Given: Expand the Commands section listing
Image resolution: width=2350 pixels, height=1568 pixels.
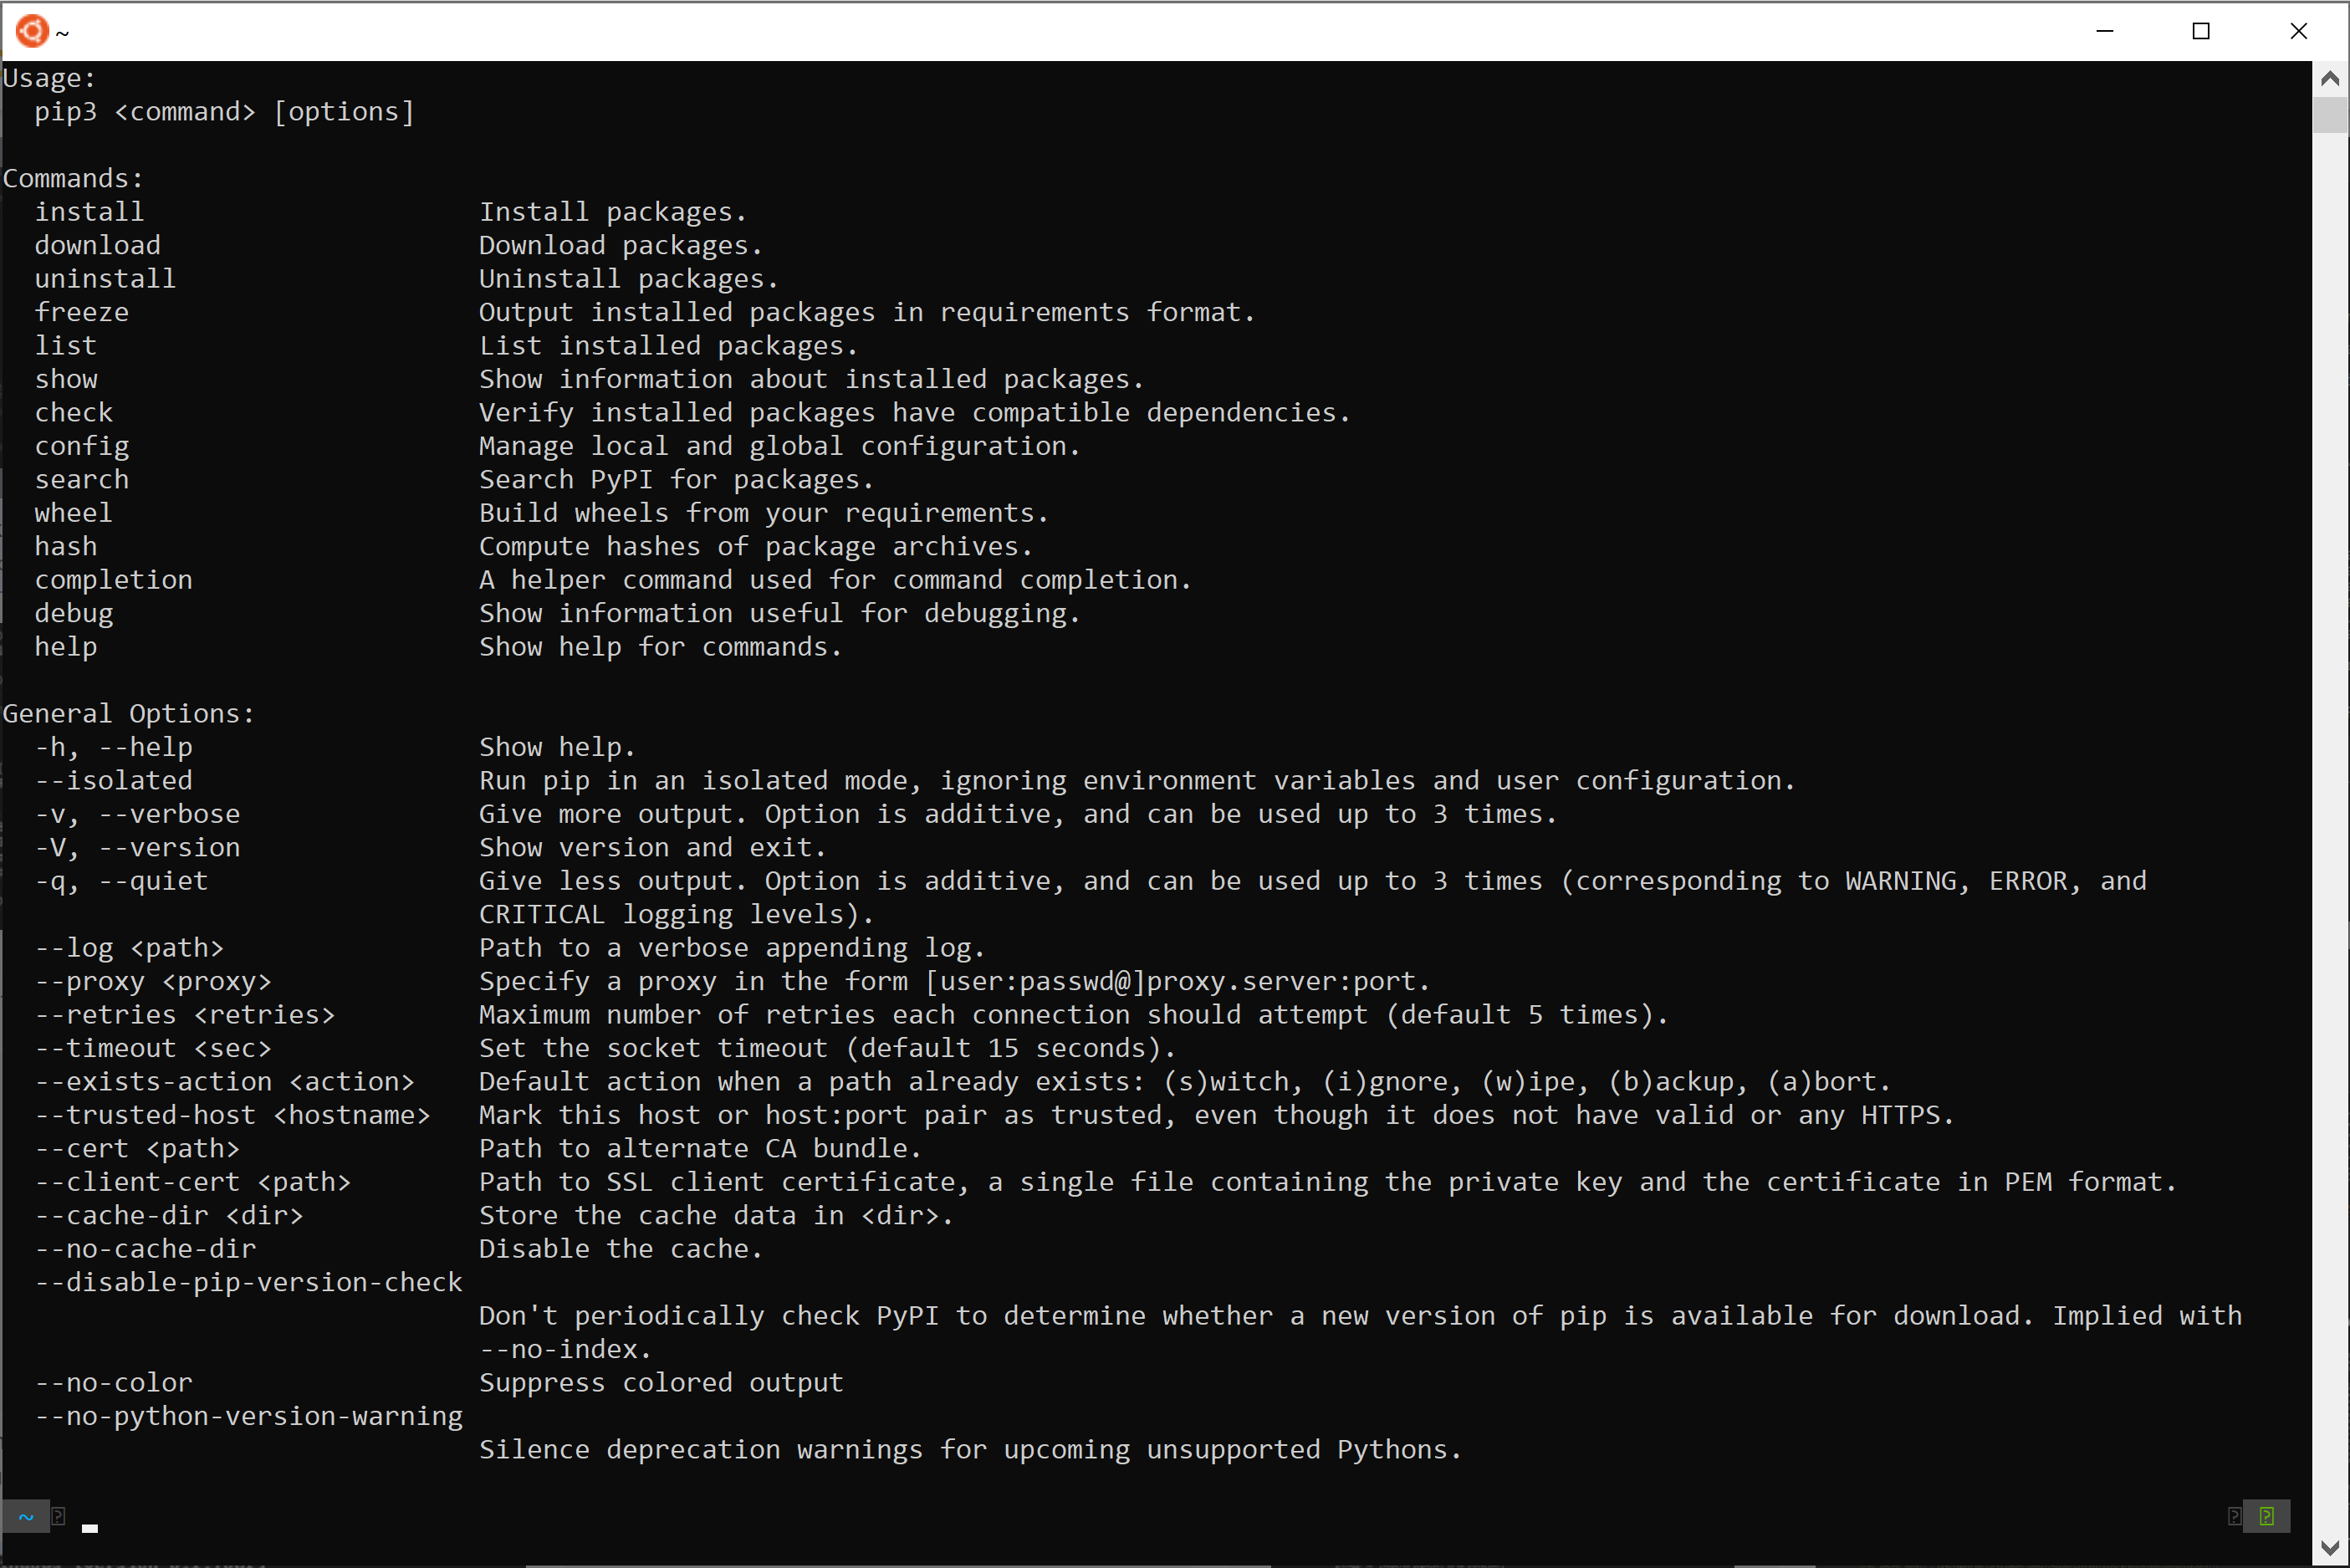Looking at the screenshot, I should click(x=72, y=176).
